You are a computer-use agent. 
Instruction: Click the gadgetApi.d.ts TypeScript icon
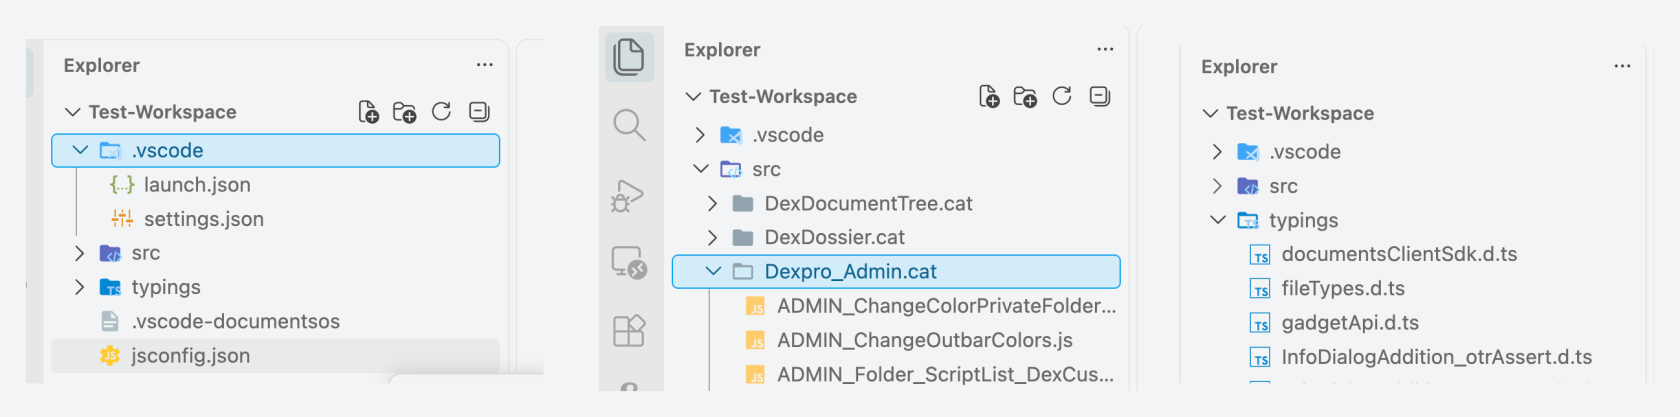(1260, 323)
